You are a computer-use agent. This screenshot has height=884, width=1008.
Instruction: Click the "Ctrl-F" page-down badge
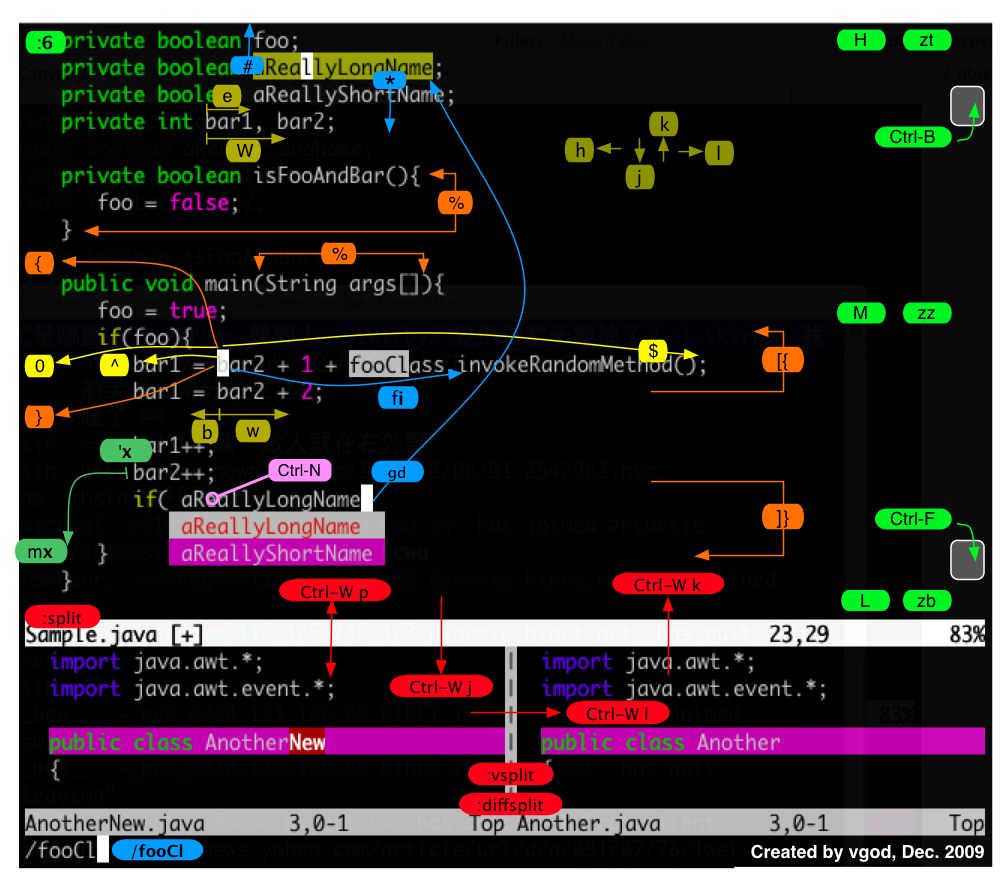click(913, 519)
